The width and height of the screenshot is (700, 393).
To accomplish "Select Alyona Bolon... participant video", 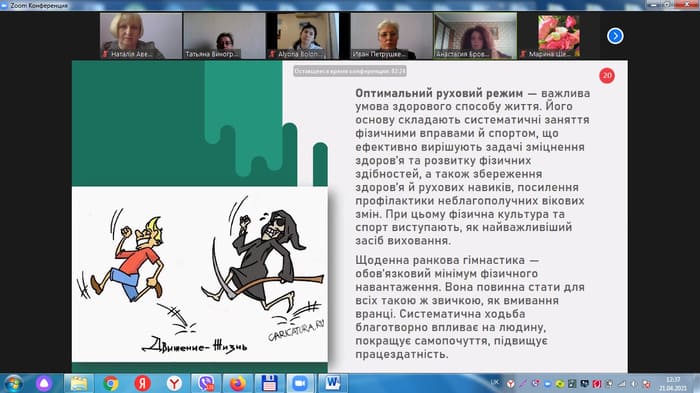I will 304,36.
